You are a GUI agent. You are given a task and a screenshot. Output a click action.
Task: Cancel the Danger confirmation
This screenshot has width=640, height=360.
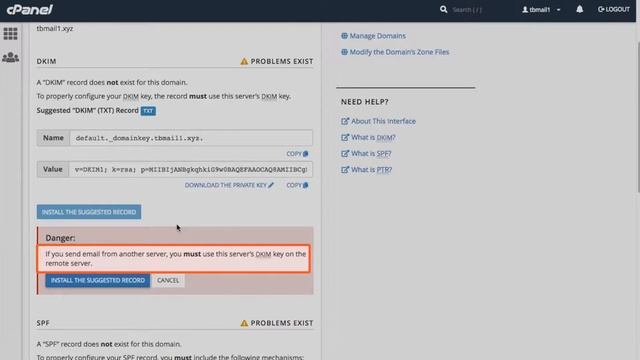(x=168, y=280)
